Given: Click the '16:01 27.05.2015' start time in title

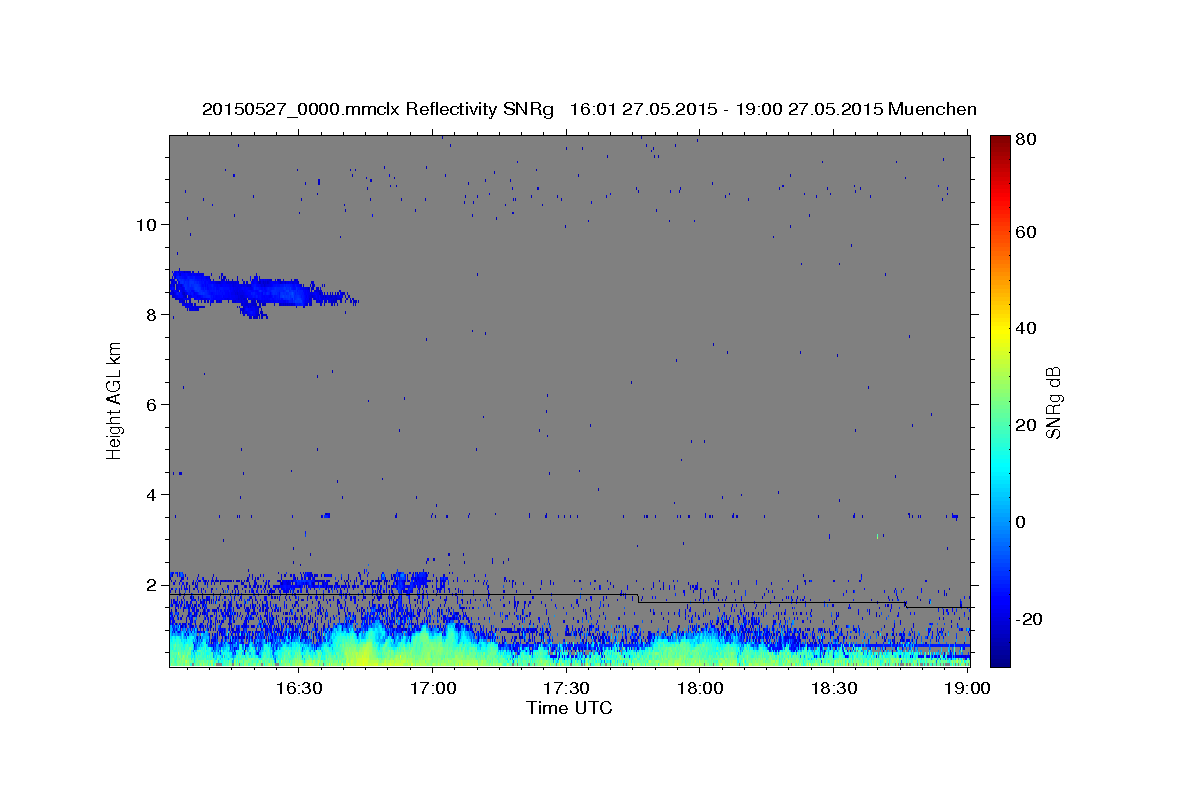Looking at the screenshot, I should 642,109.
